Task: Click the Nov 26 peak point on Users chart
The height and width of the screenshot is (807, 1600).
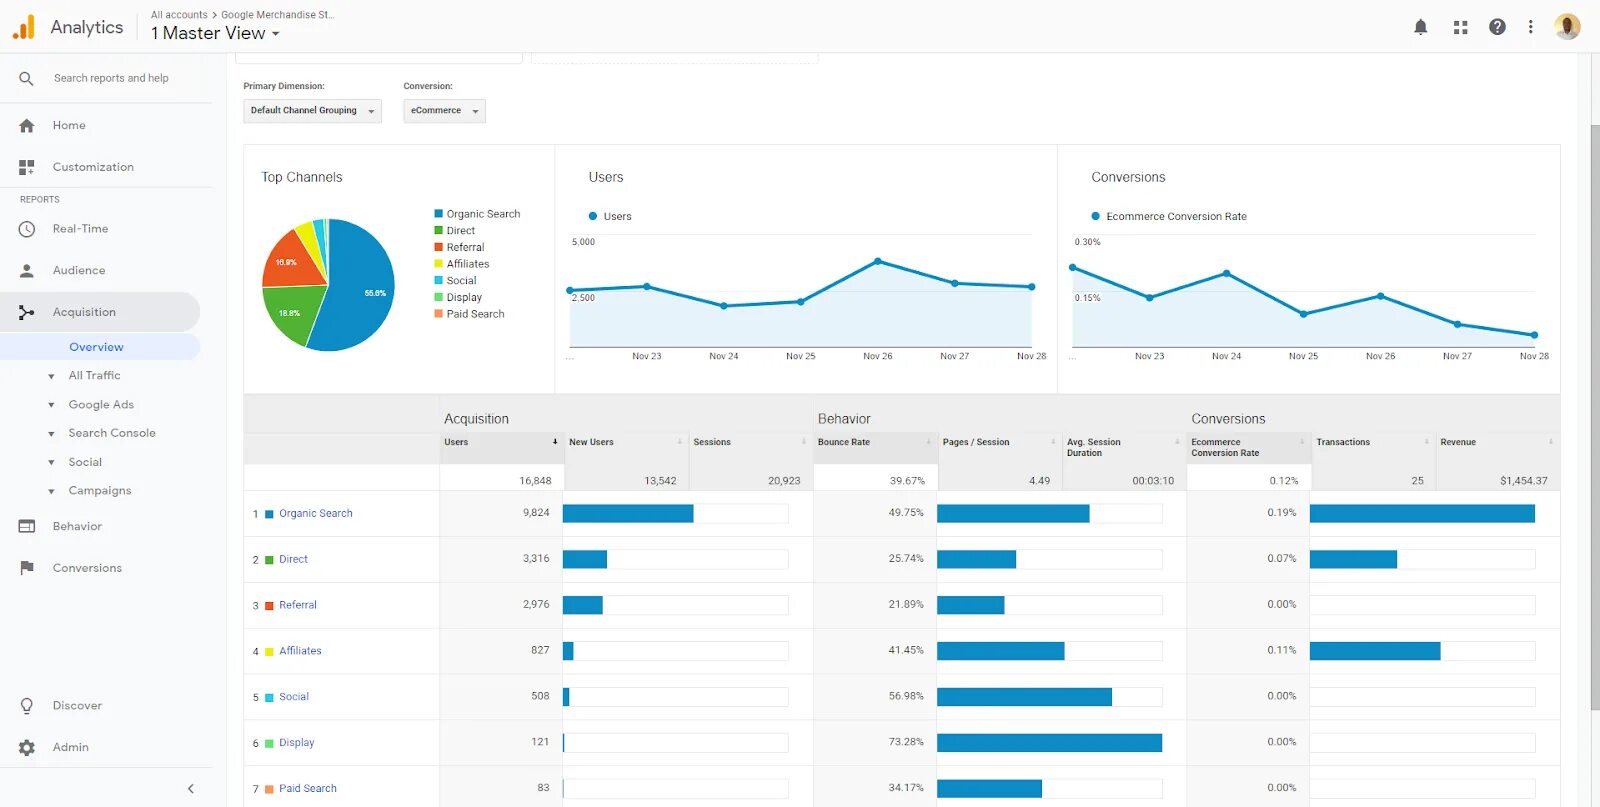Action: pos(878,261)
